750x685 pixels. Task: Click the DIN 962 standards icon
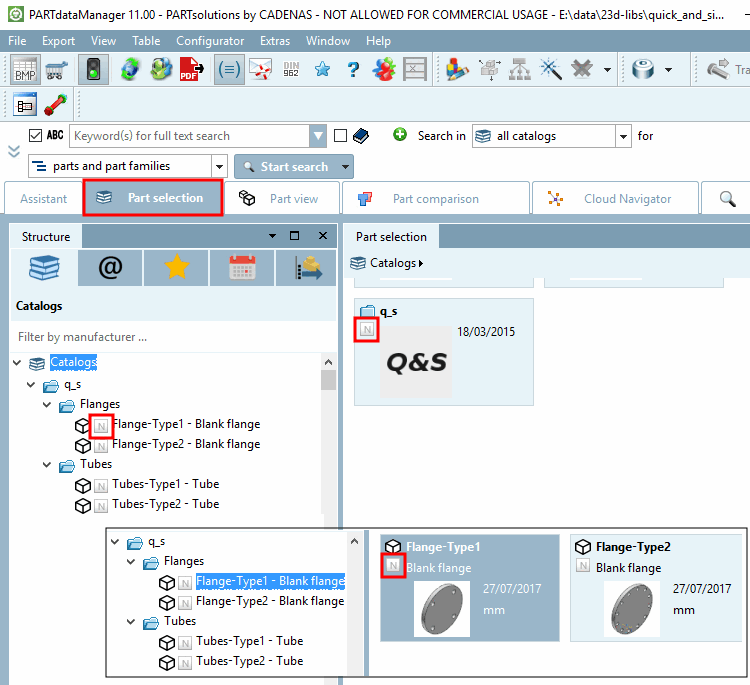pos(291,70)
